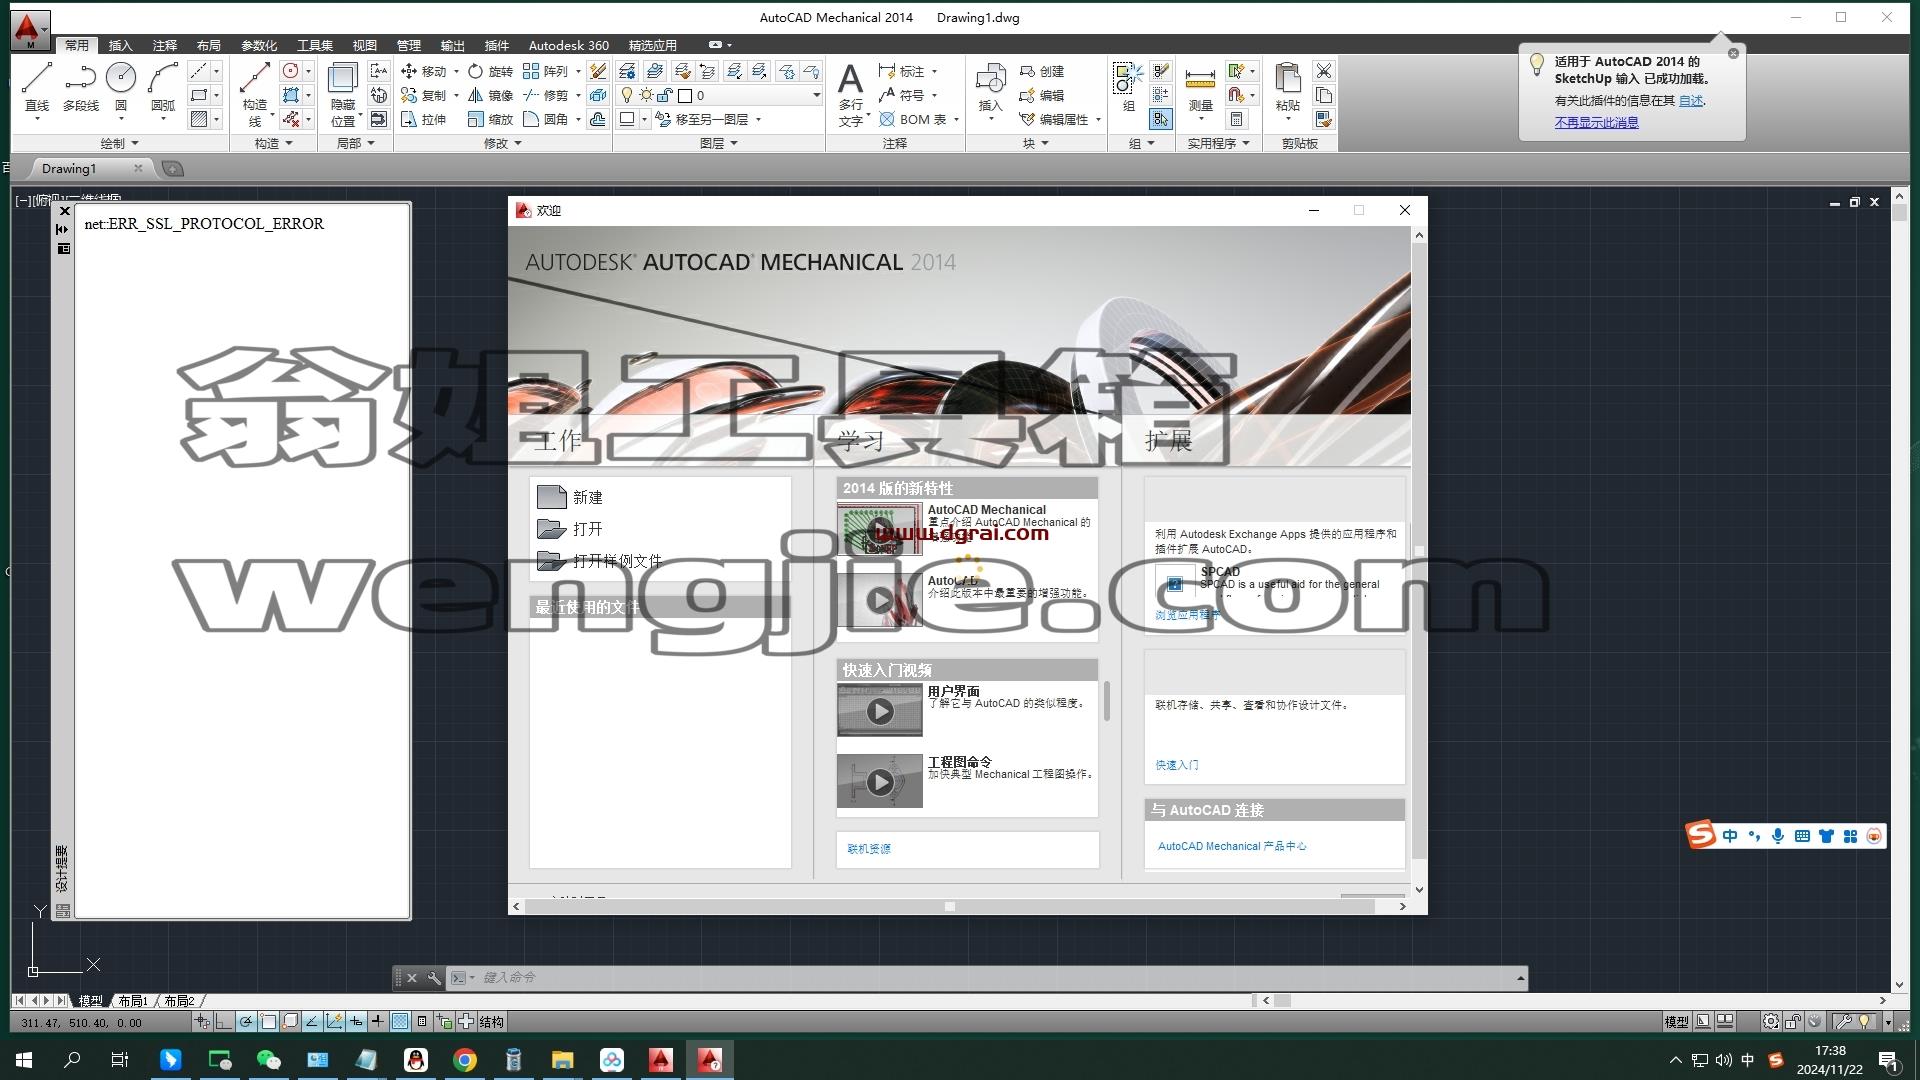Expand the 图层 panel dropdown
Viewport: 1920px width, 1080px height.
[x=719, y=143]
